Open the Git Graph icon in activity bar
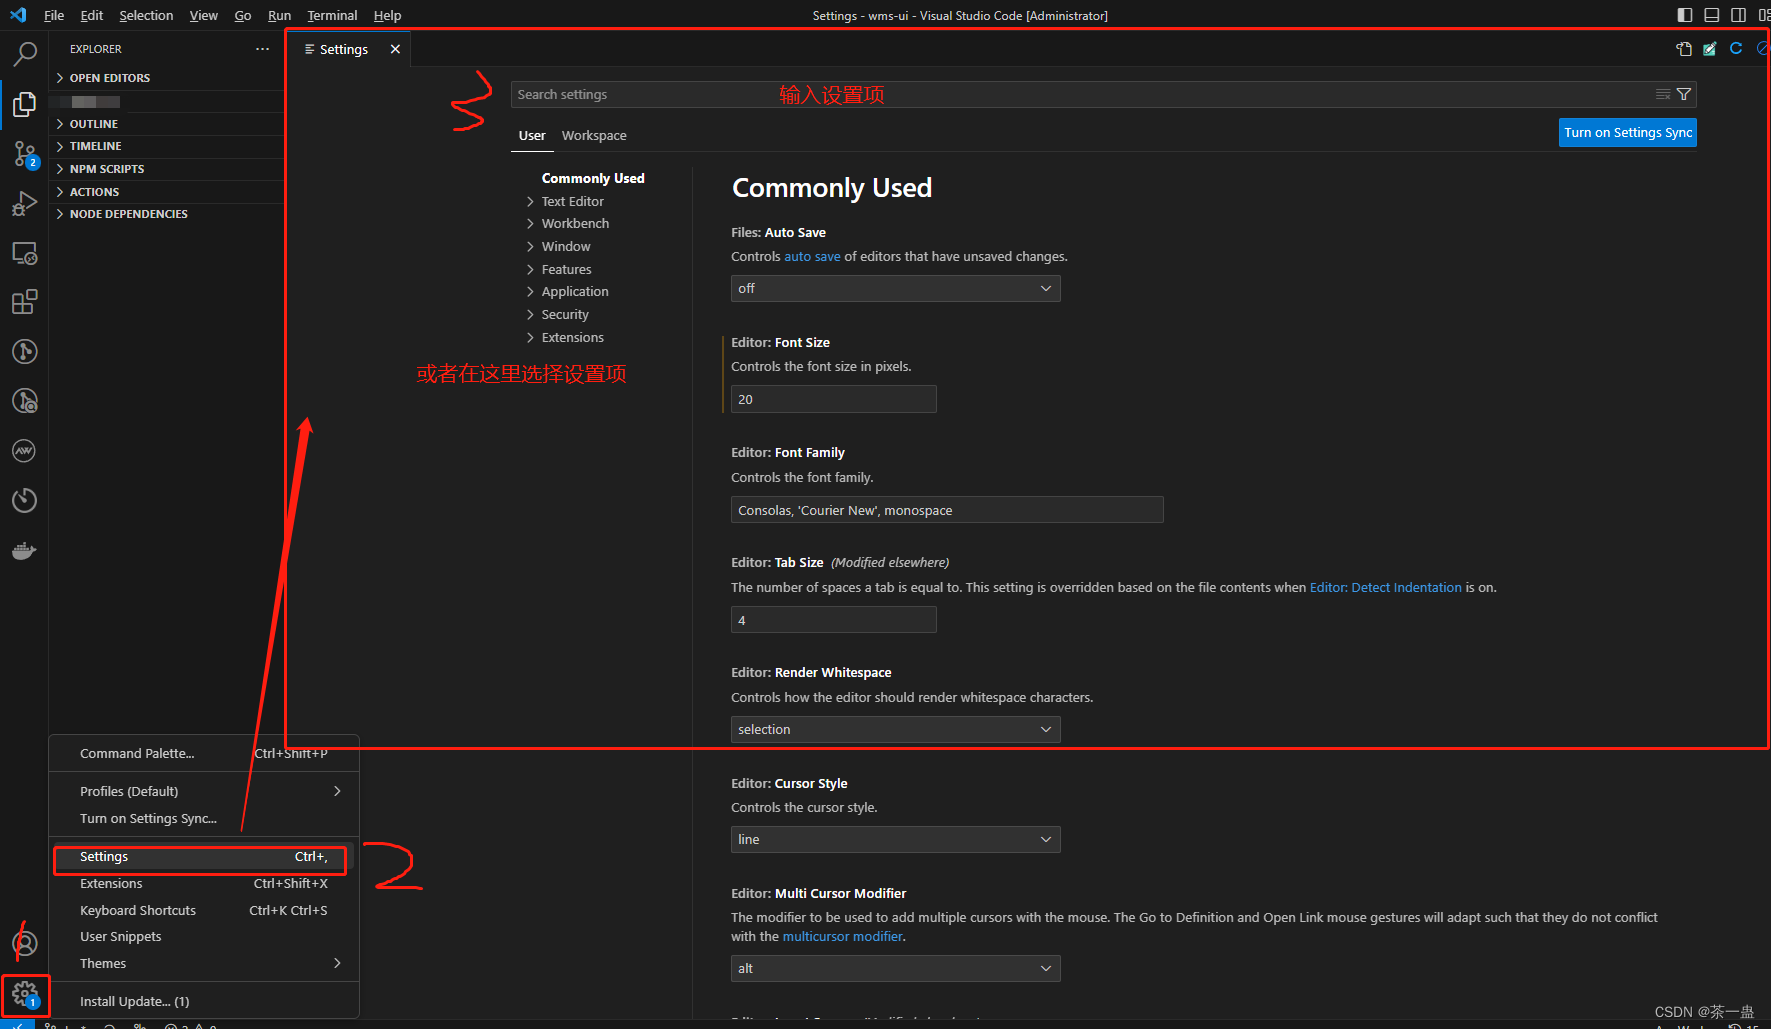 pyautogui.click(x=24, y=351)
